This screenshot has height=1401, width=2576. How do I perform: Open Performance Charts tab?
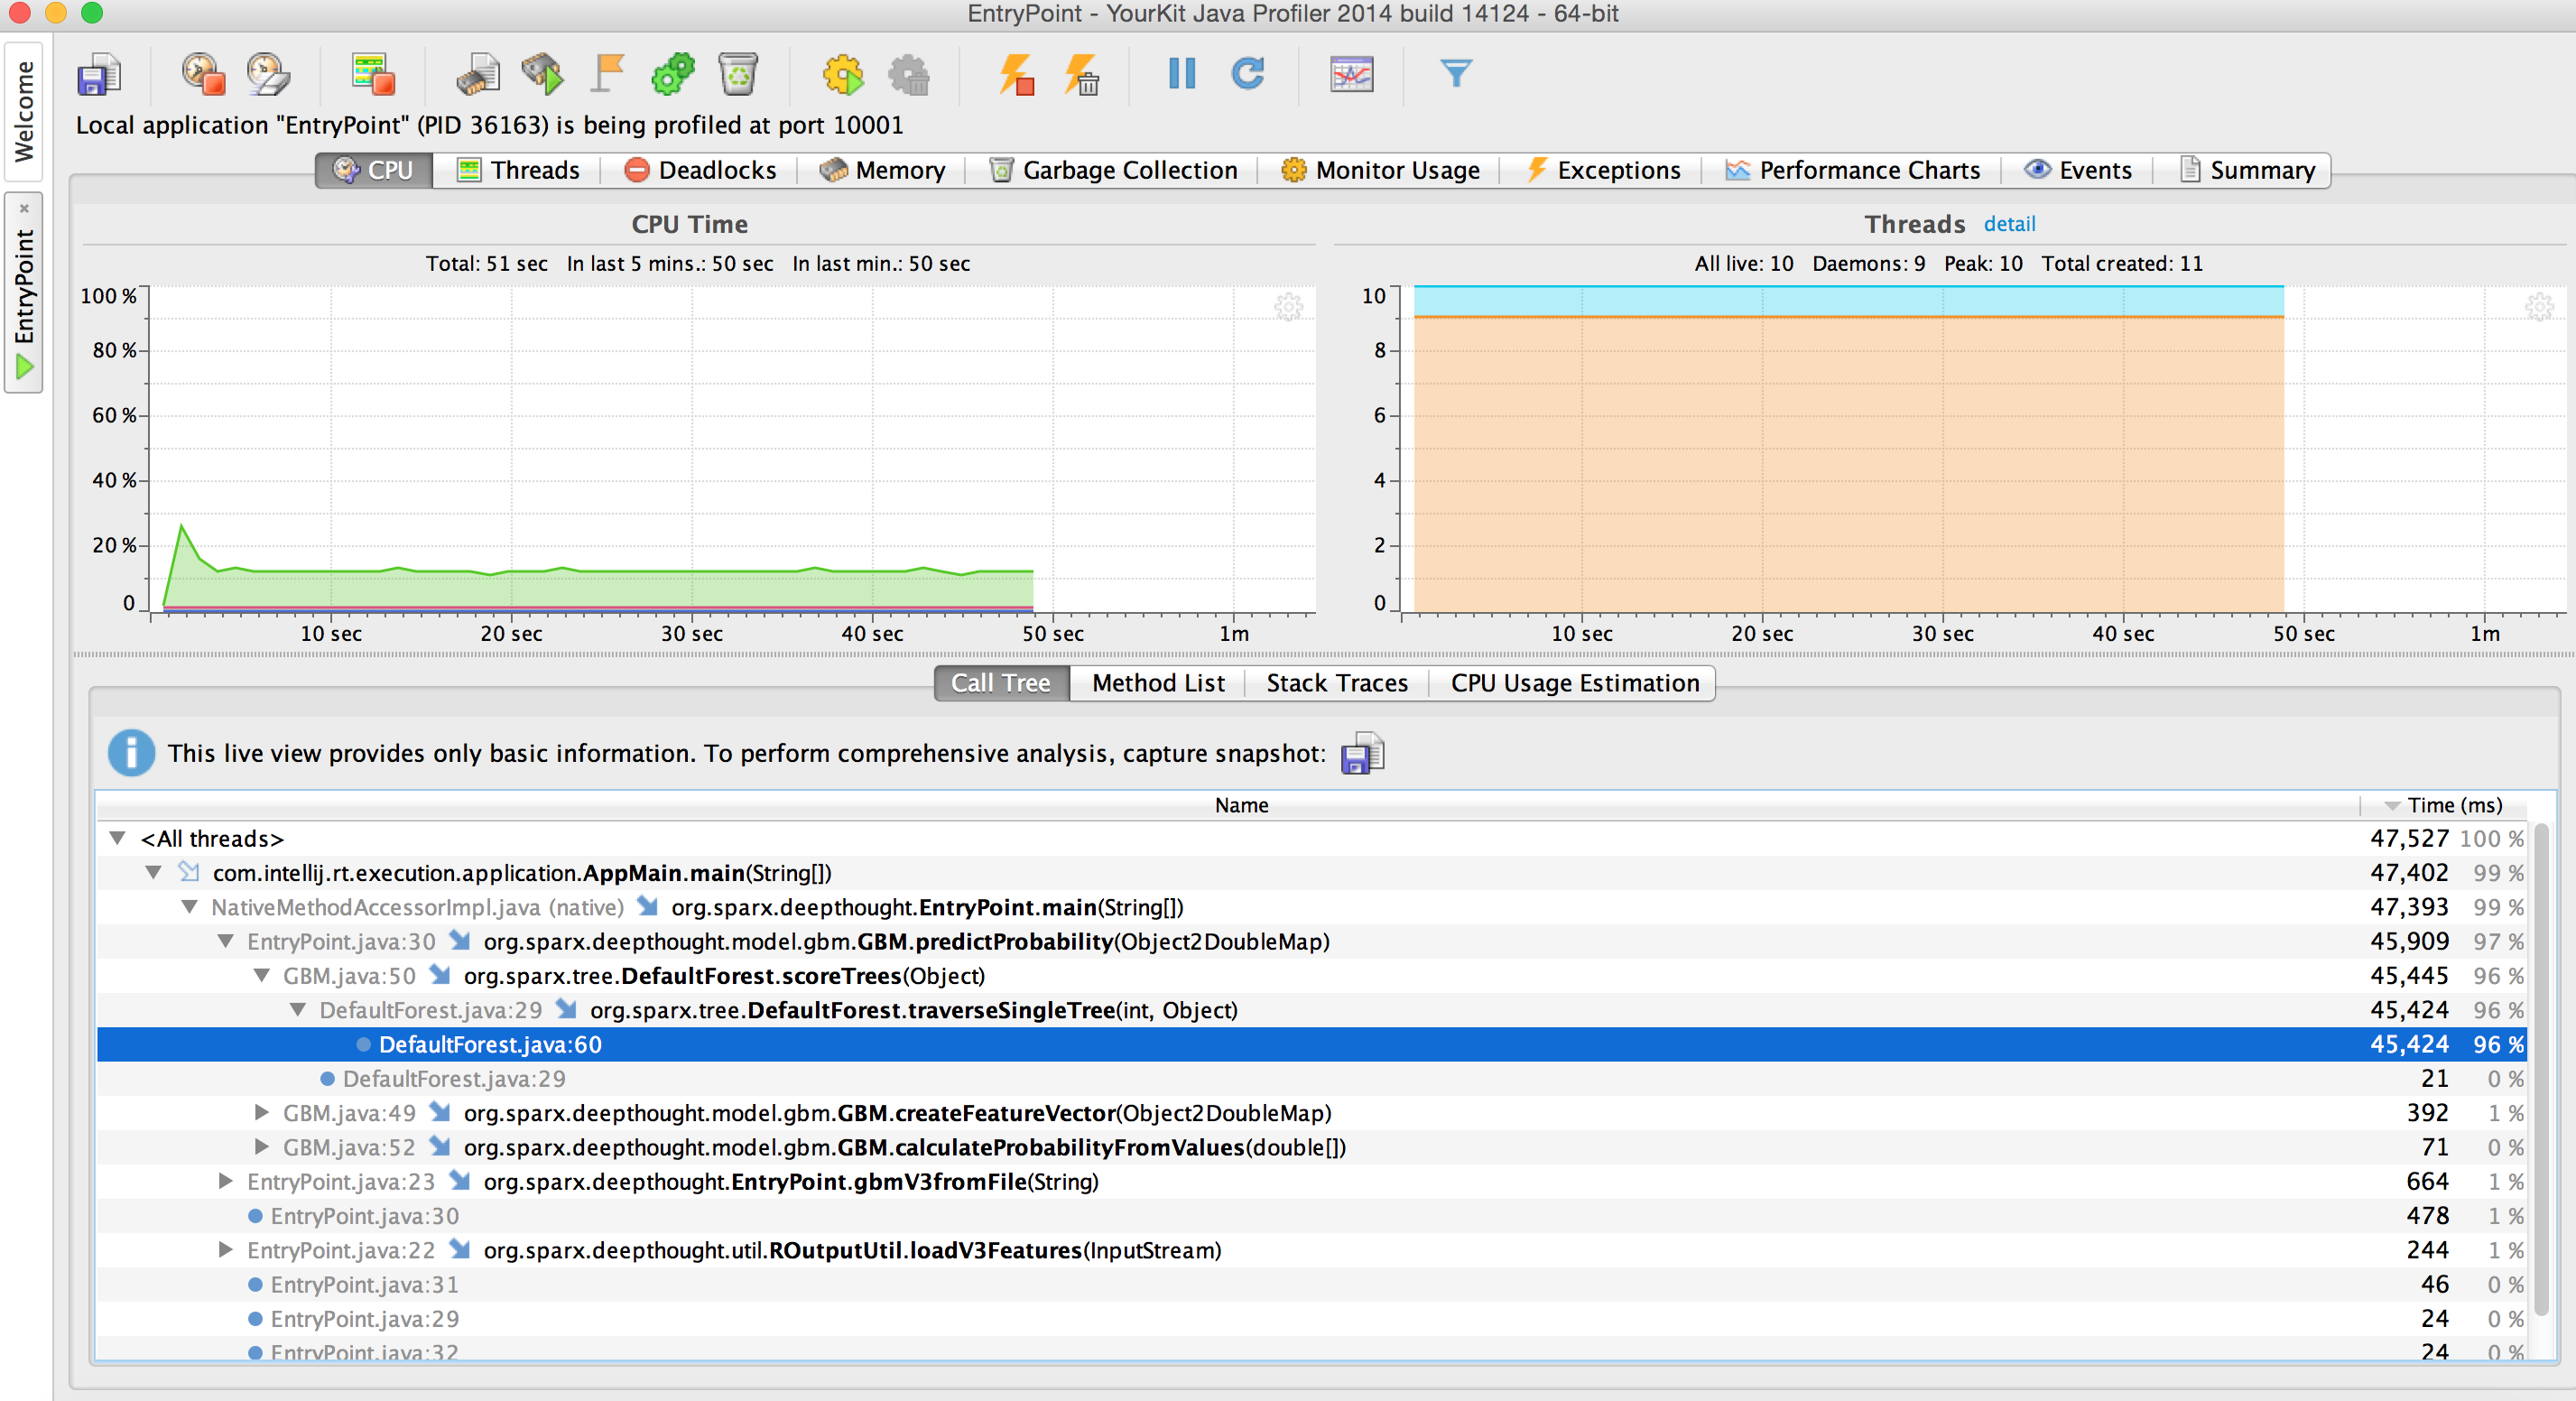tap(1852, 170)
